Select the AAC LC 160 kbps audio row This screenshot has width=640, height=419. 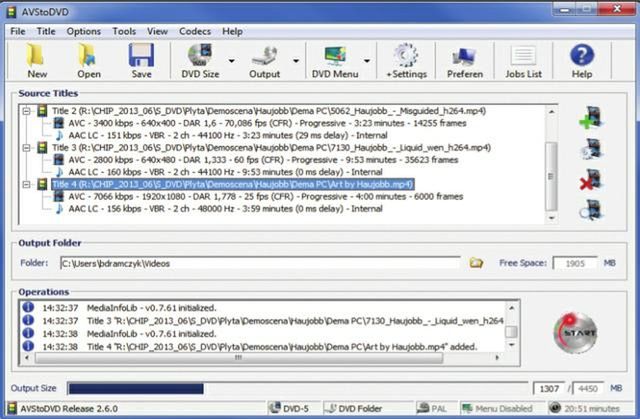coord(225,172)
